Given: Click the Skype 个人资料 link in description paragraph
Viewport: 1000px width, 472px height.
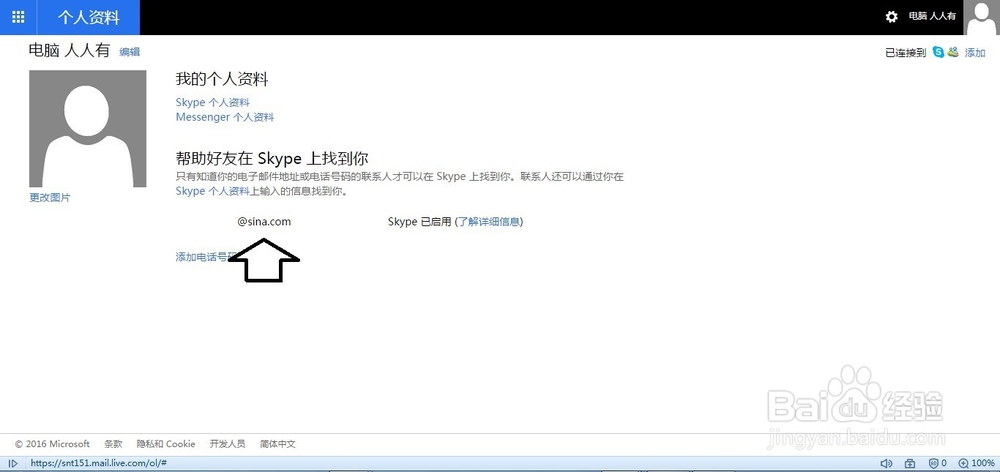Looking at the screenshot, I should click(x=212, y=191).
